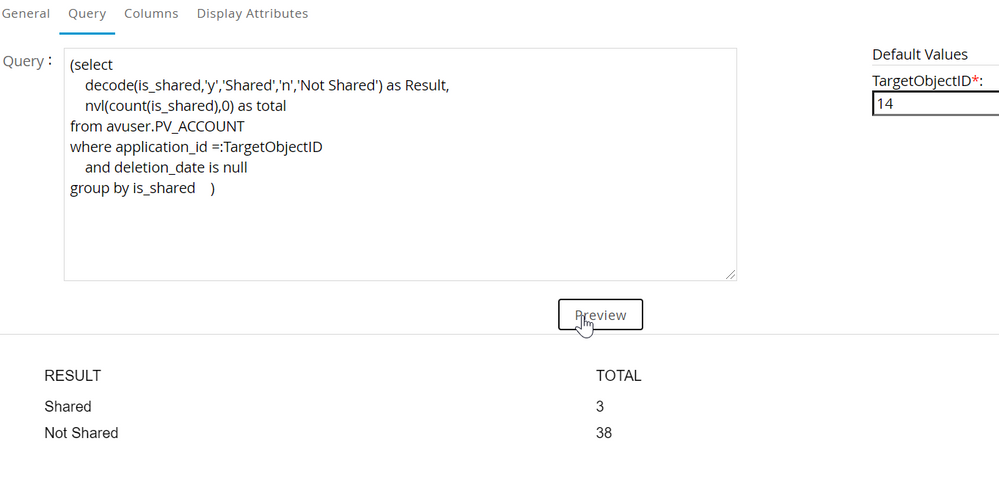
Task: Place cursor on the 'from avuser.PV_ACCOUNT' line
Action: [x=157, y=126]
